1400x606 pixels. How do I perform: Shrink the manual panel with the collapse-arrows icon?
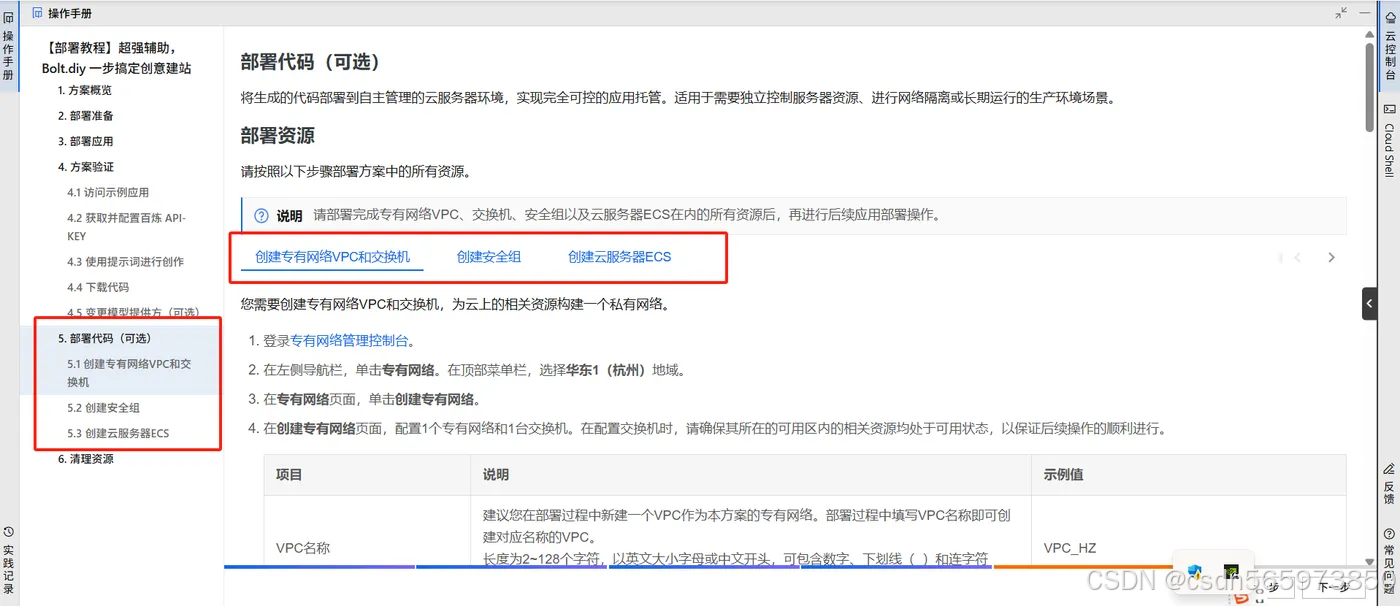[1341, 13]
